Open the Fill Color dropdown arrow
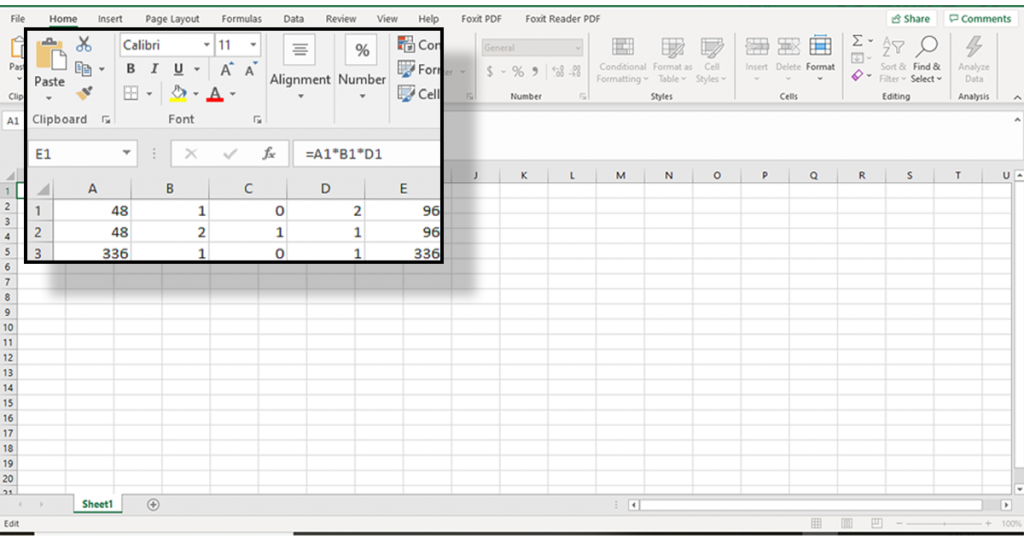The width and height of the screenshot is (1024, 538). point(195,94)
